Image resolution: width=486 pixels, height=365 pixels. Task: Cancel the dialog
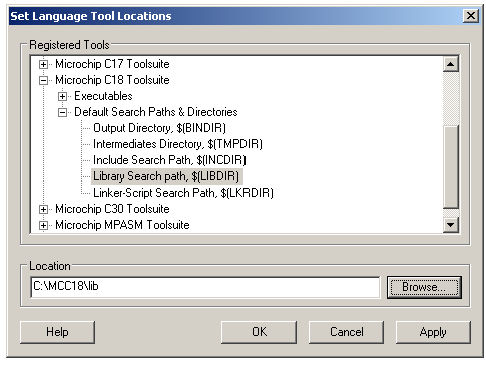coord(346,332)
